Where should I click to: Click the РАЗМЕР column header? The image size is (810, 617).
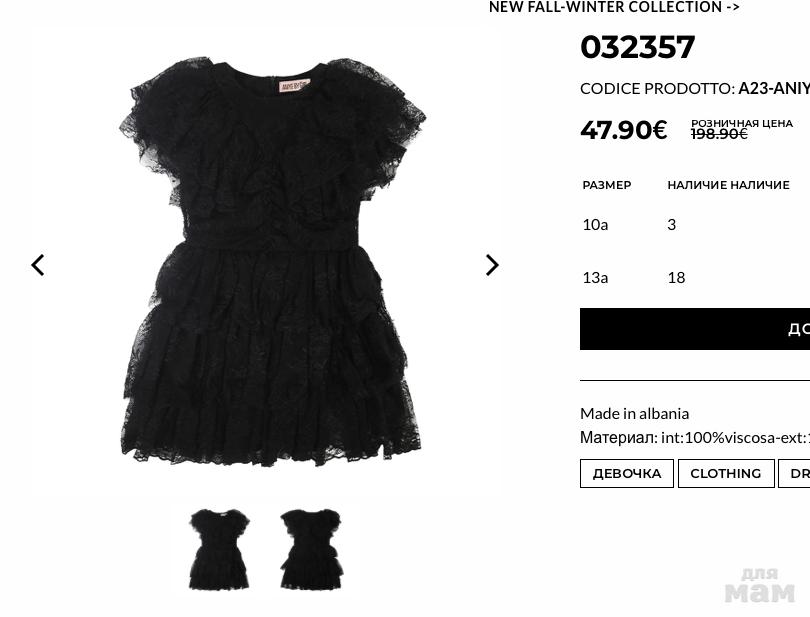click(607, 185)
